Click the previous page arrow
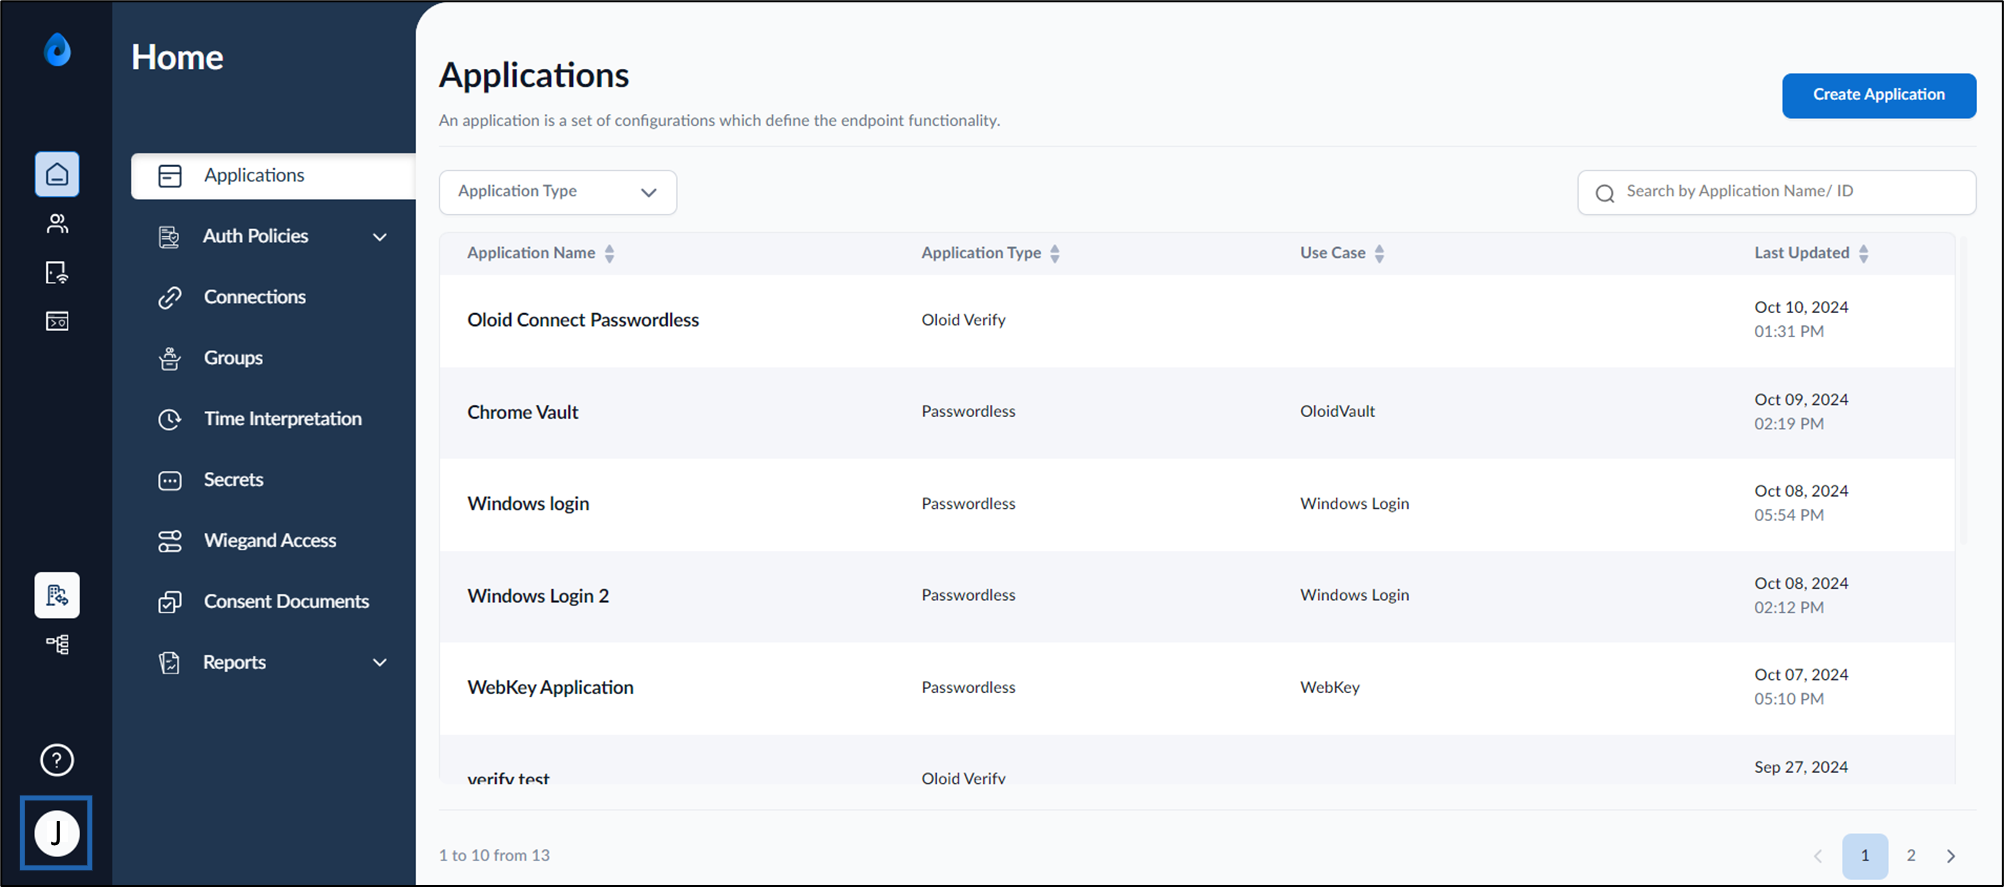Image resolution: width=2004 pixels, height=887 pixels. coord(1818,856)
